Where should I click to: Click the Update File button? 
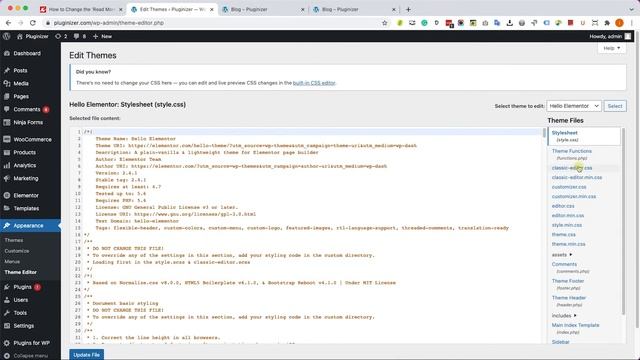click(x=87, y=355)
